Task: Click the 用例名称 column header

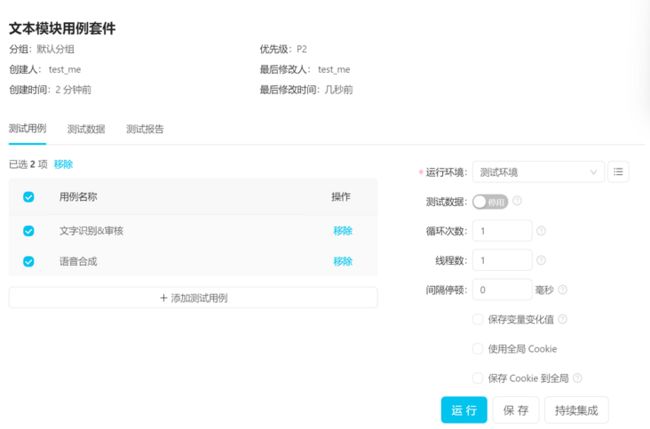Action: coord(78,197)
